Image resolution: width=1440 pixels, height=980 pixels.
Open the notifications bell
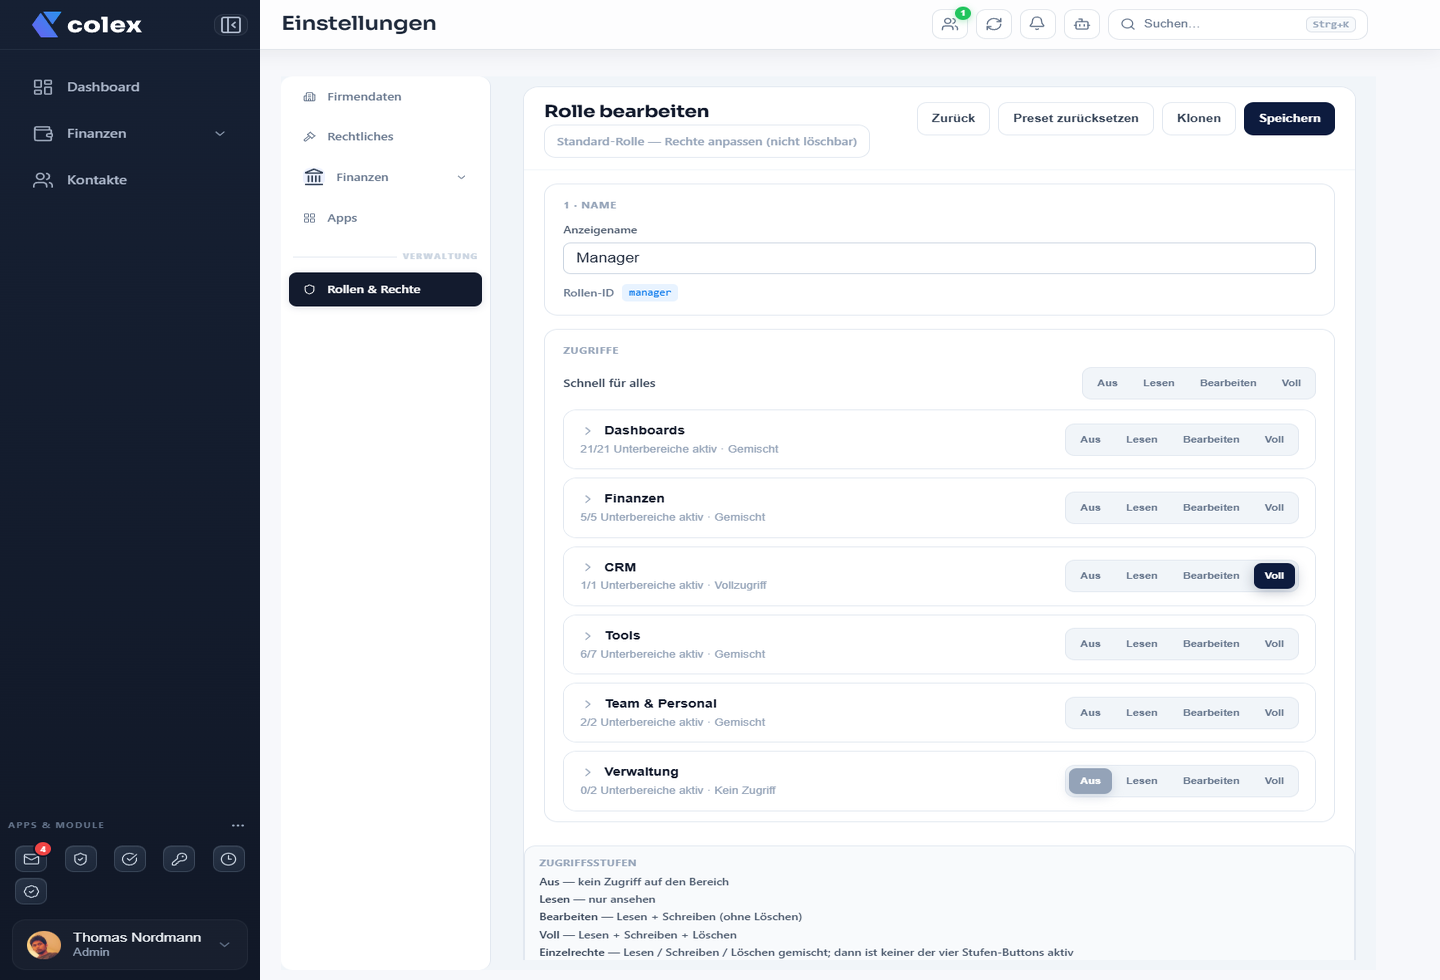[x=1038, y=24]
